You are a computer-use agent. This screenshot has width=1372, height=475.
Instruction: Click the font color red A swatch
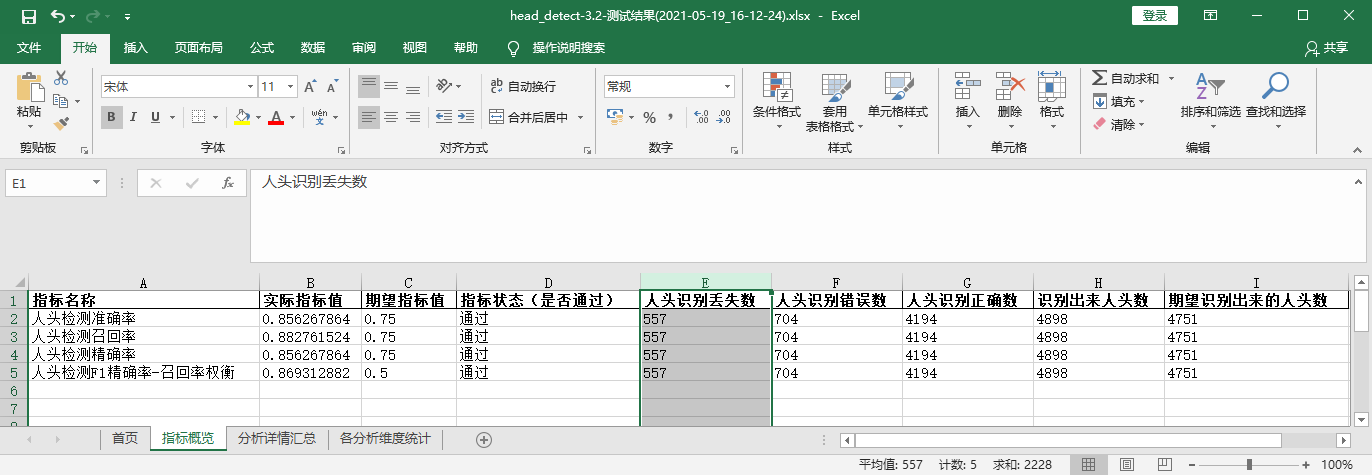(276, 117)
